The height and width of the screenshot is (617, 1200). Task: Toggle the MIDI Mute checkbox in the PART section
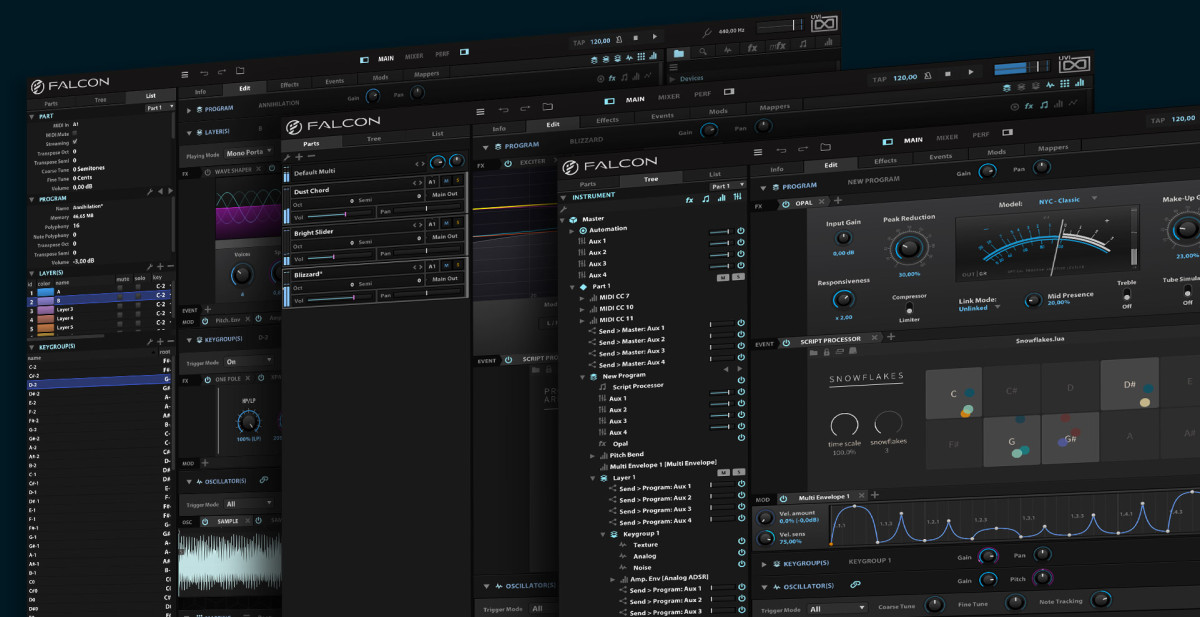tap(75, 134)
